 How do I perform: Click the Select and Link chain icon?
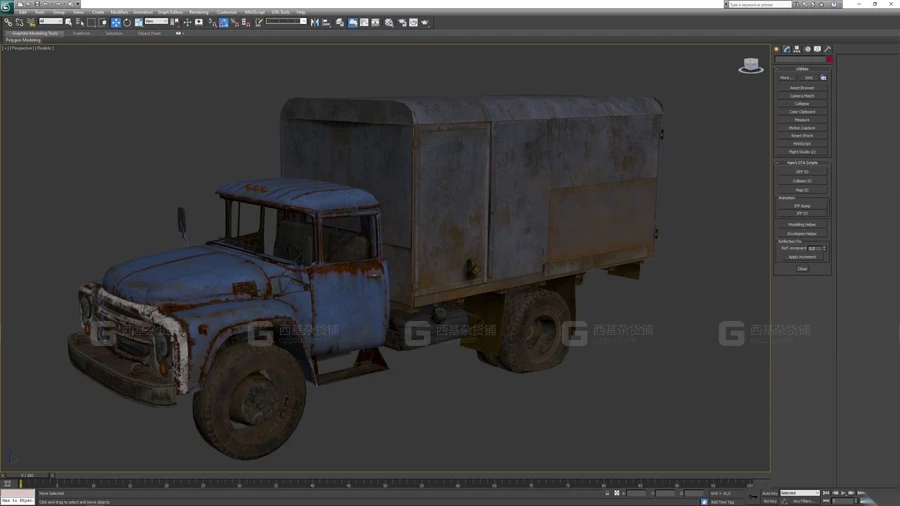pyautogui.click(x=8, y=22)
